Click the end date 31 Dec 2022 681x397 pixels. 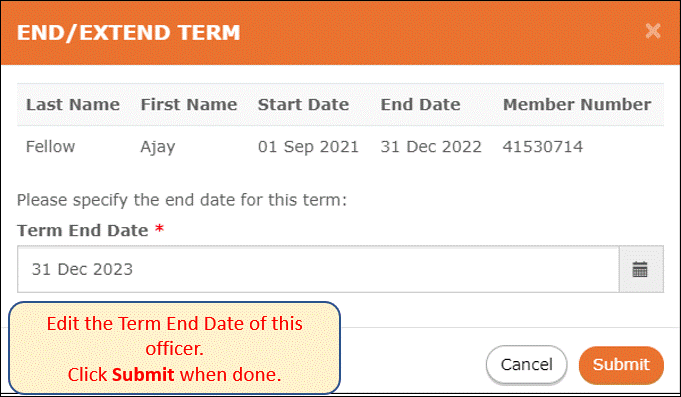431,147
